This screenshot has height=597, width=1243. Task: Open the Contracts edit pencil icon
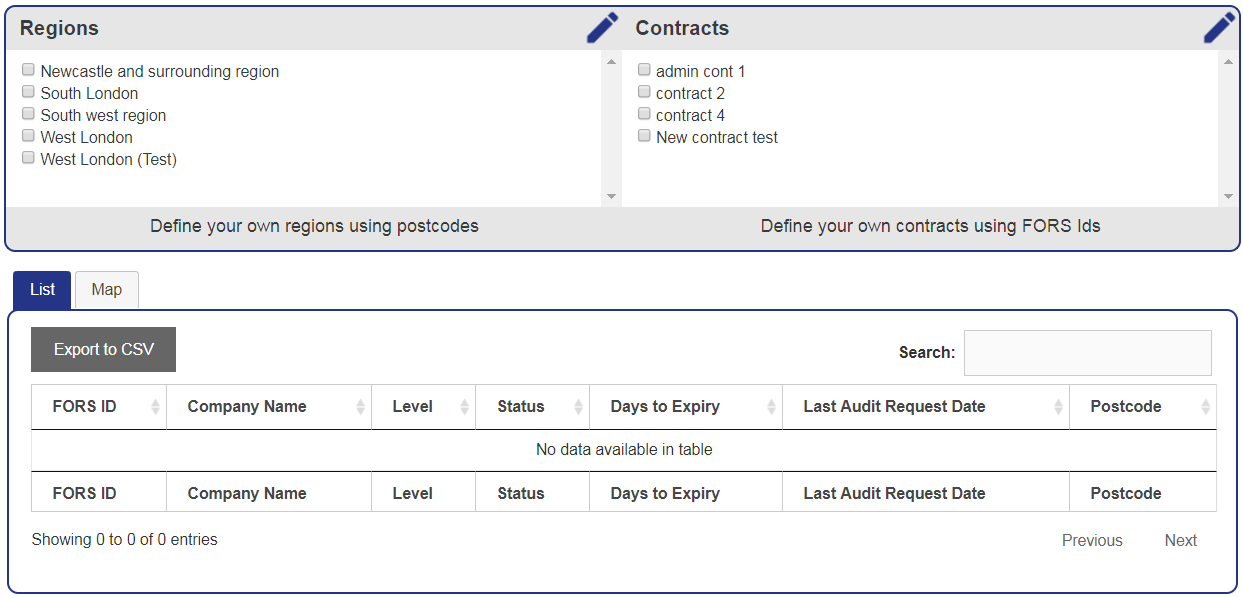click(x=1219, y=28)
